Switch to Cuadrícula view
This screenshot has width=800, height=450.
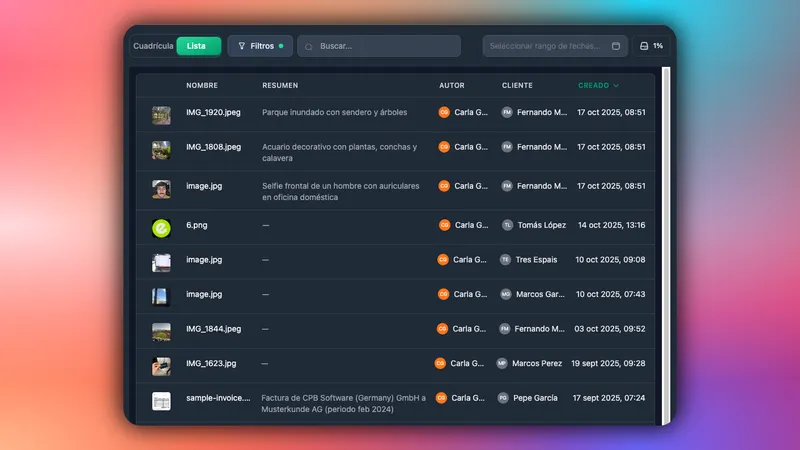point(153,46)
